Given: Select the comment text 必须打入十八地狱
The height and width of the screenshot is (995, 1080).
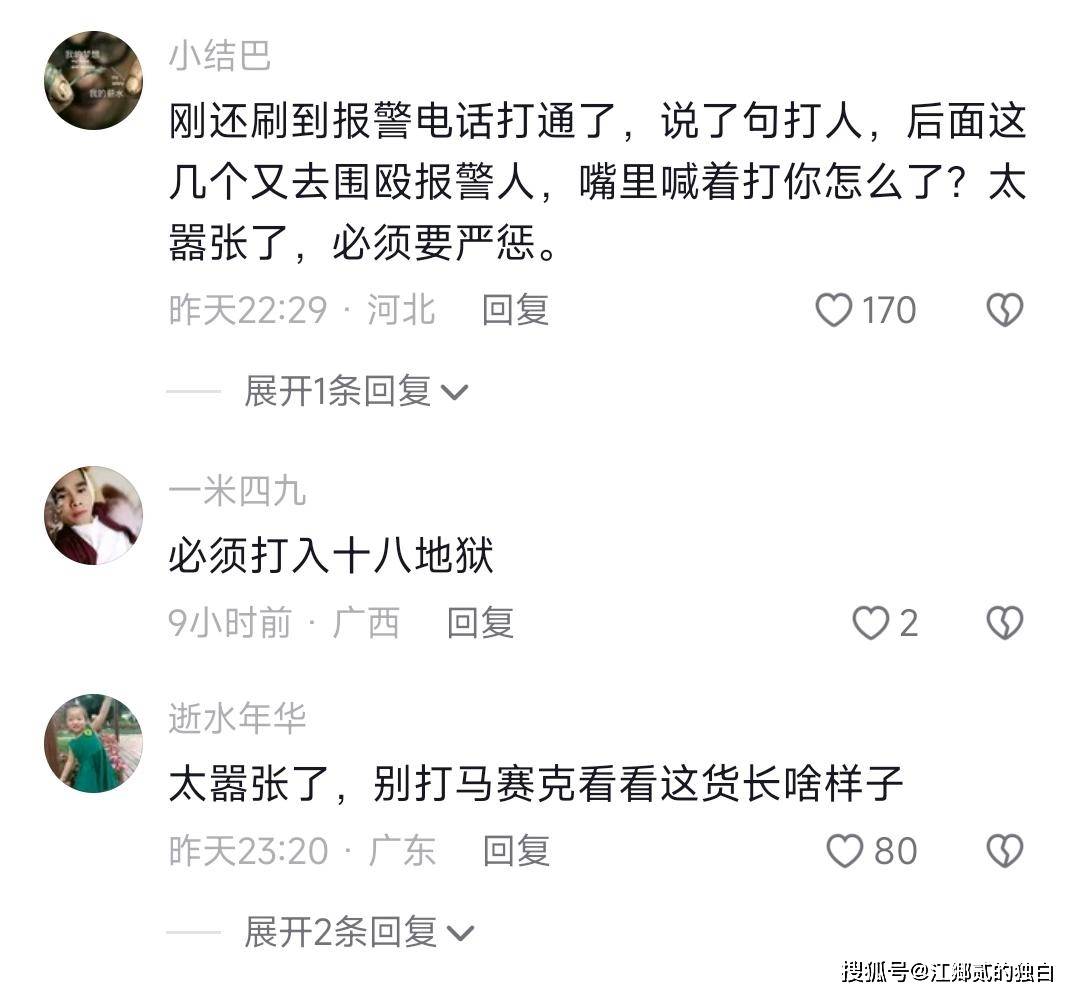Looking at the screenshot, I should coord(331,556).
